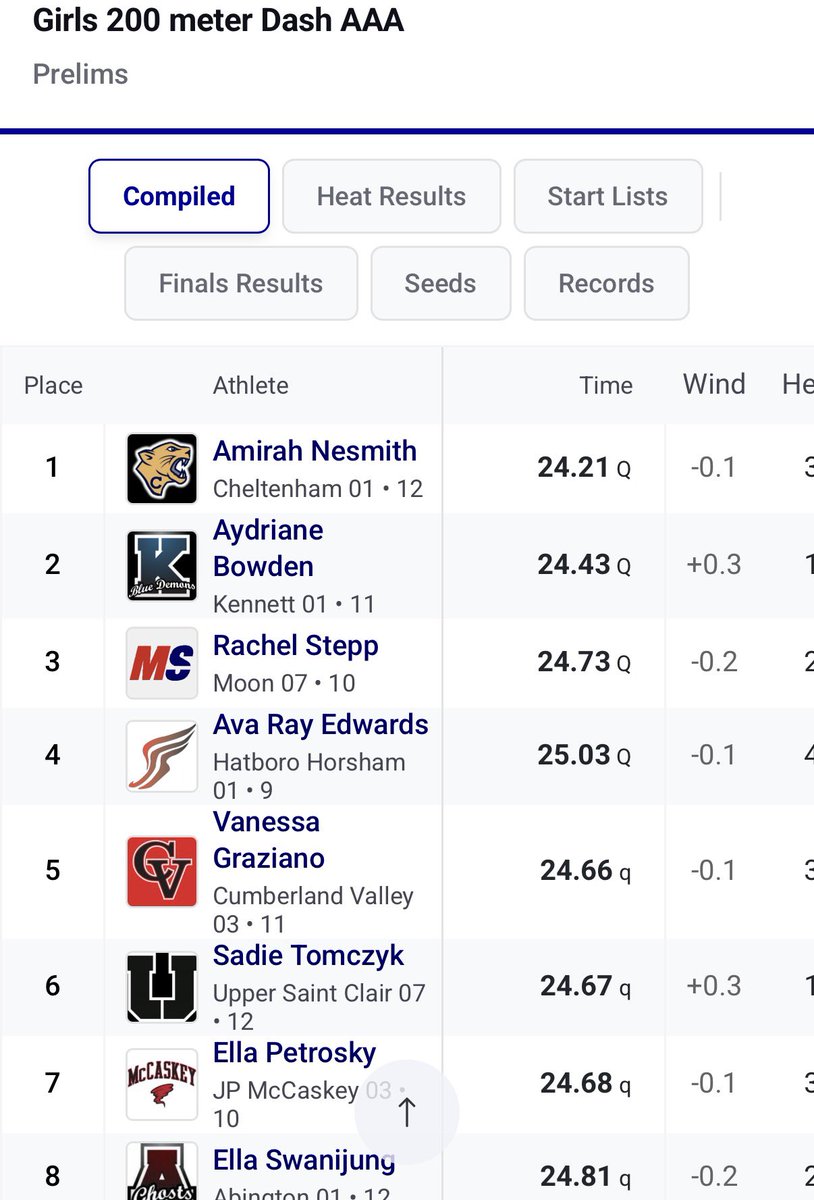Tap the Cumberland Valley CV logo

click(x=162, y=871)
